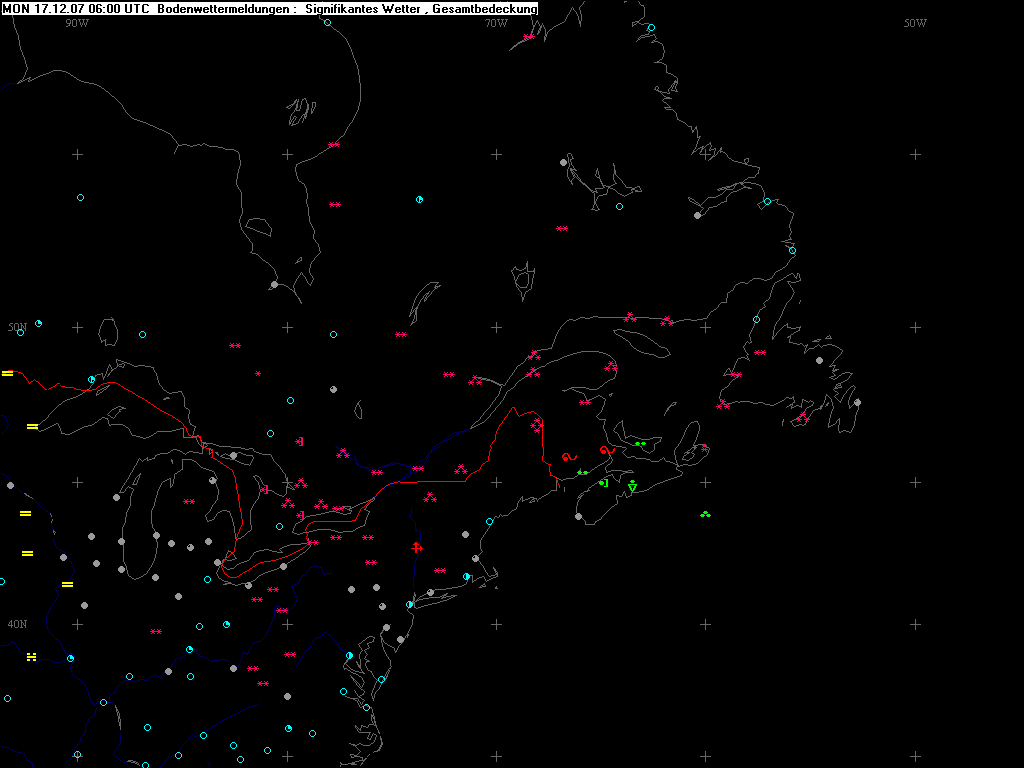Screen dimensions: 1024x768
Task: Click the 70W longitude label
Action: (x=495, y=22)
